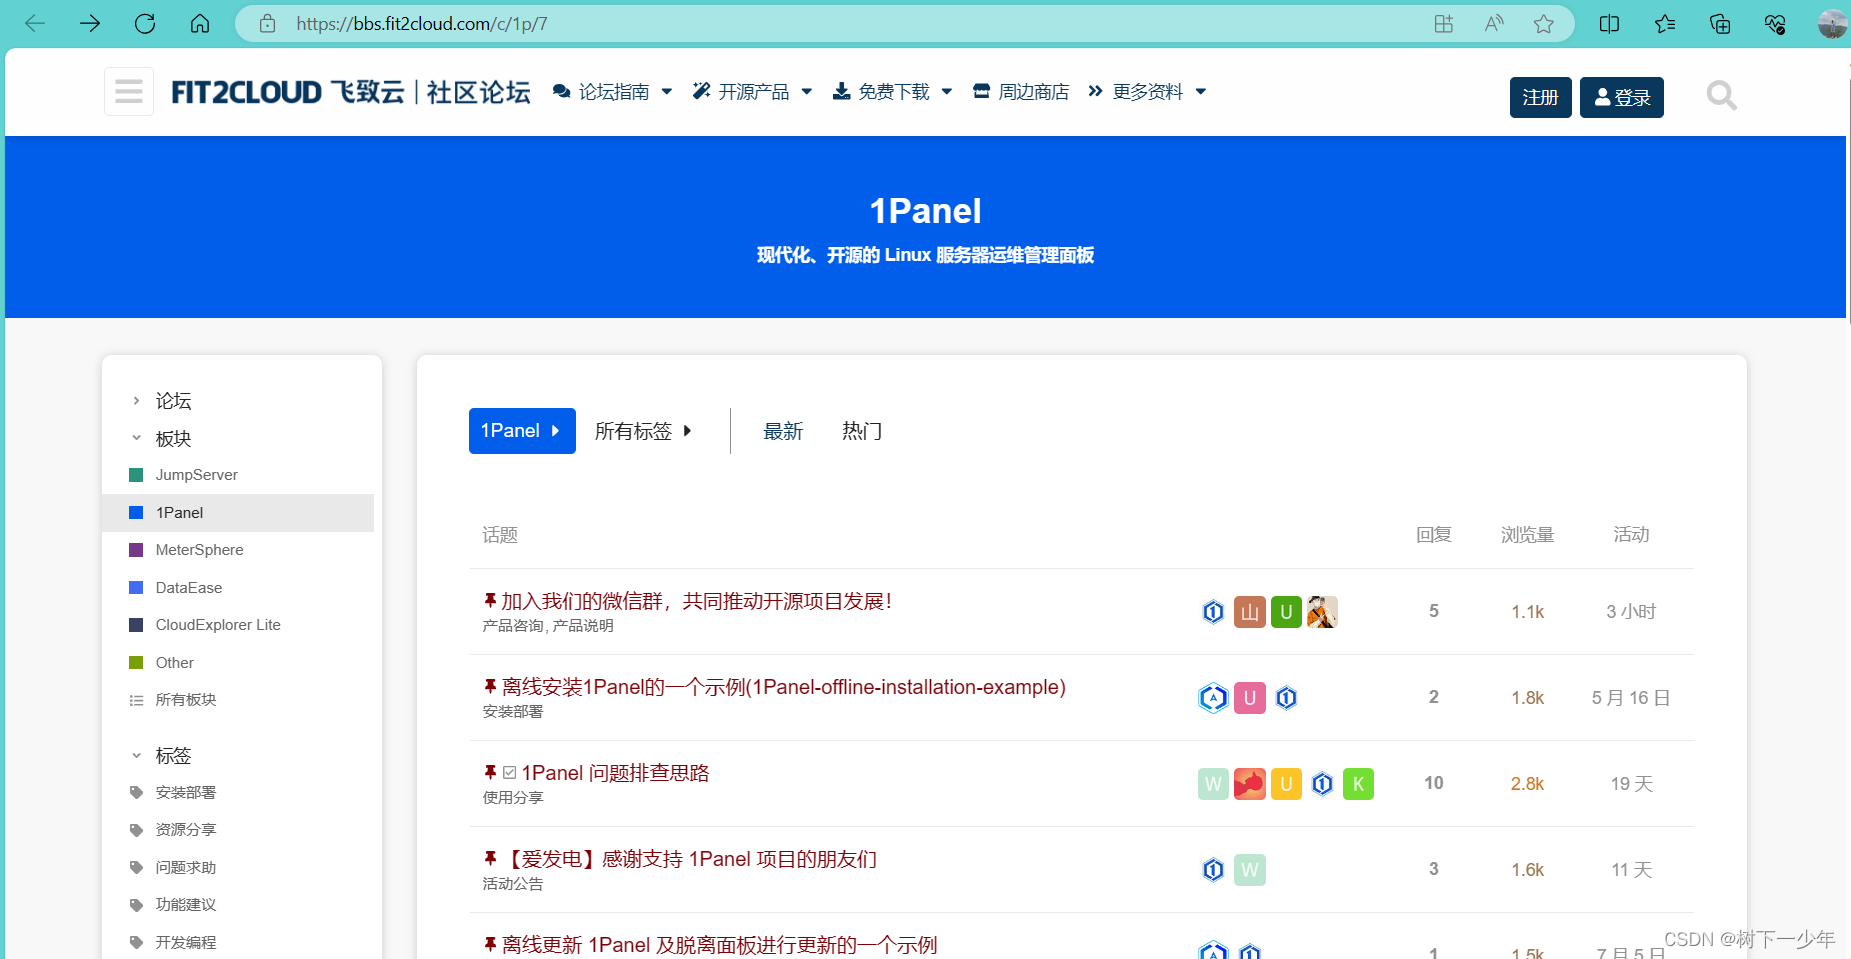Image resolution: width=1851 pixels, height=959 pixels.
Task: Click the 所有板块 list icon
Action: tap(137, 700)
